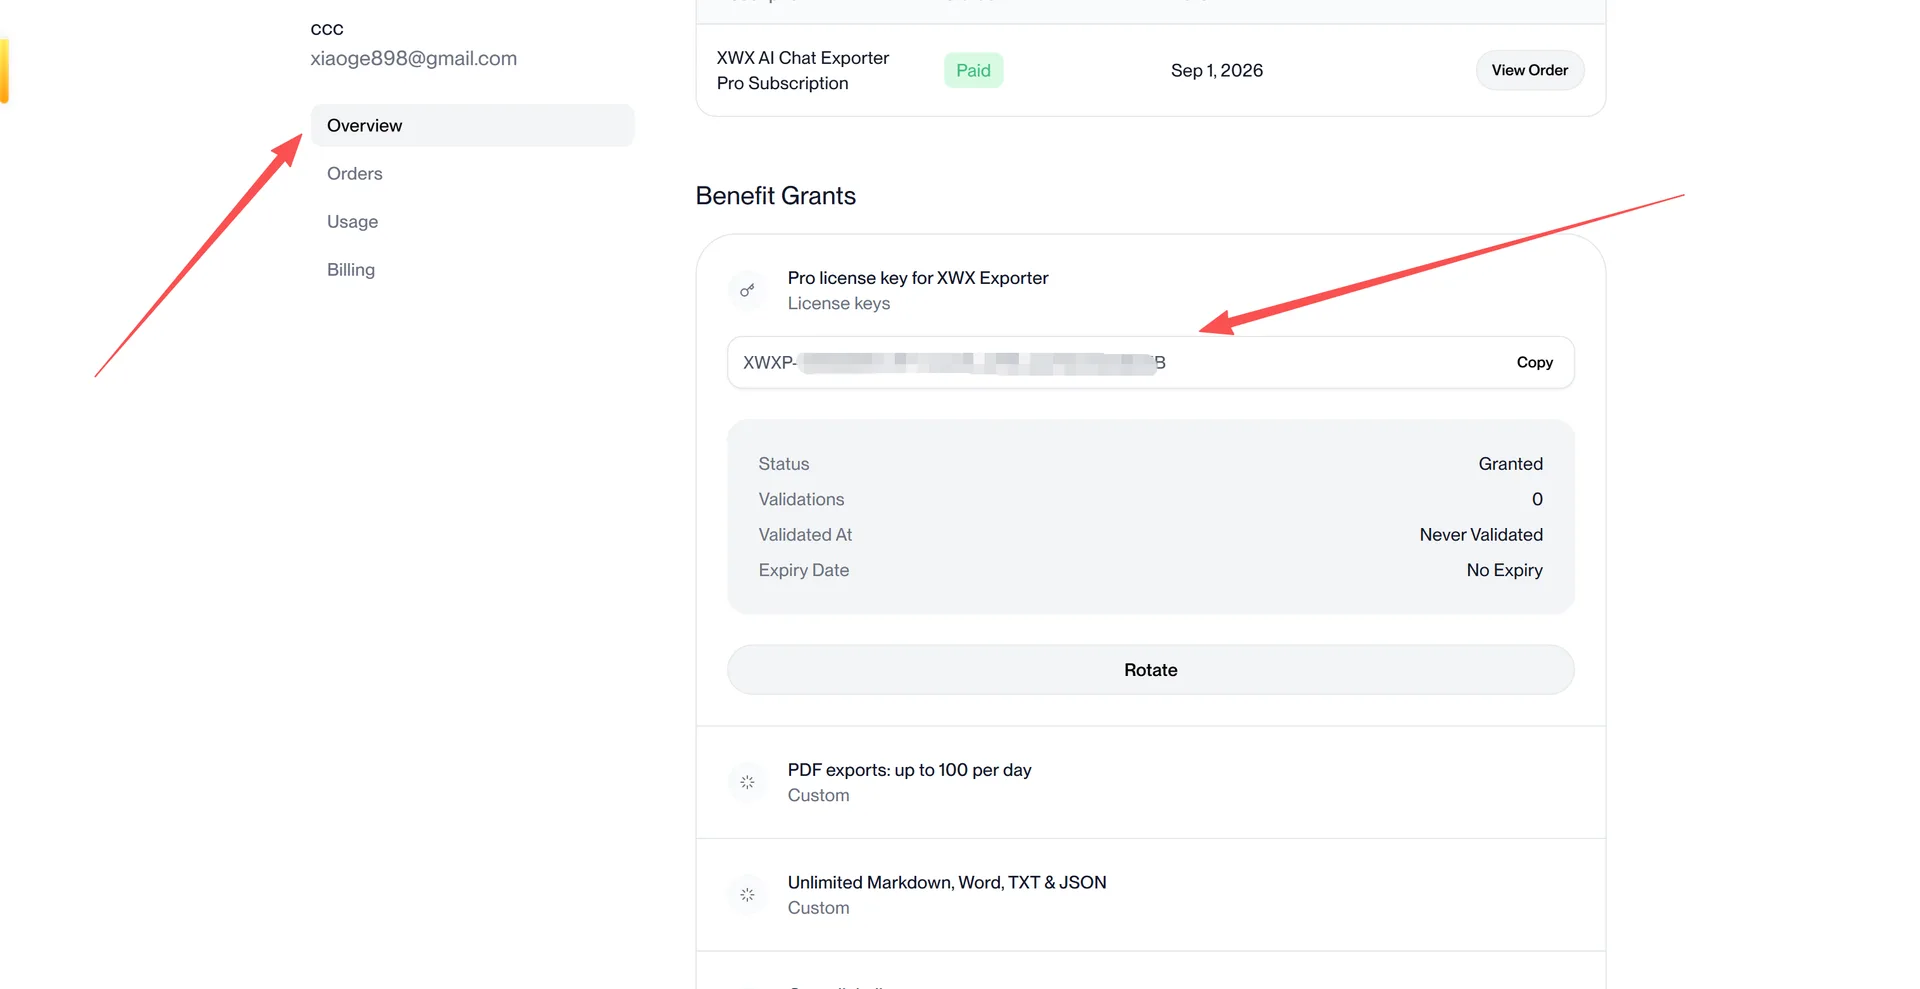This screenshot has width=1920, height=989.
Task: Copy the Pro license key
Action: 1534,362
